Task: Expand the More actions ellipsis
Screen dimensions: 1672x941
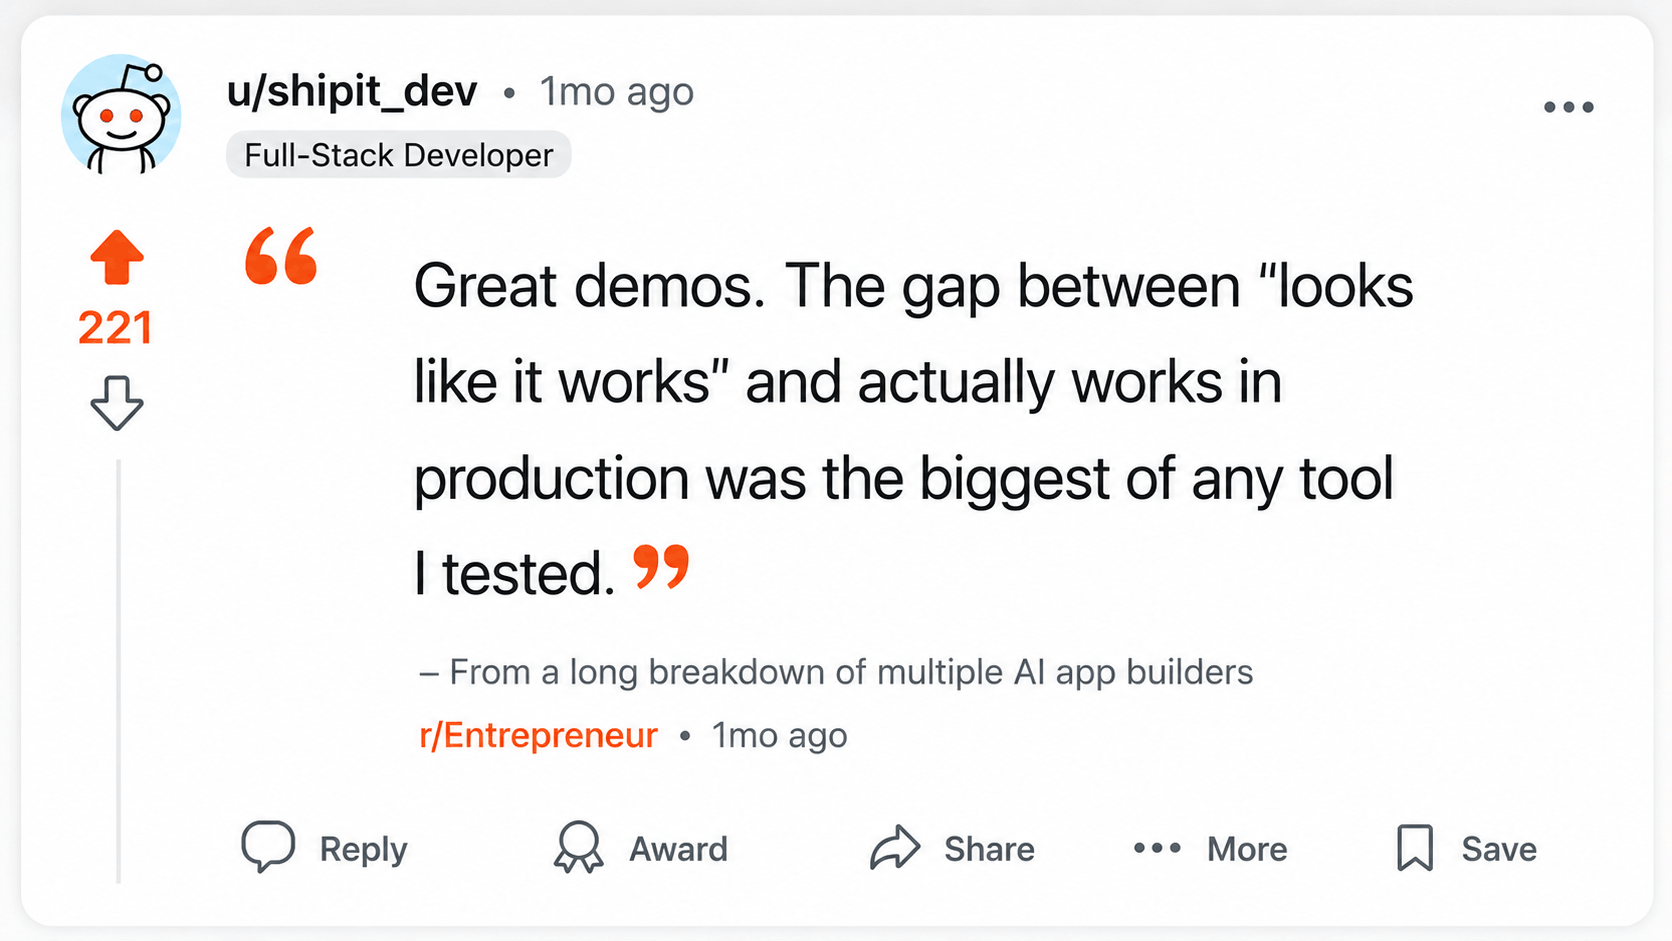Action: (x=1157, y=848)
